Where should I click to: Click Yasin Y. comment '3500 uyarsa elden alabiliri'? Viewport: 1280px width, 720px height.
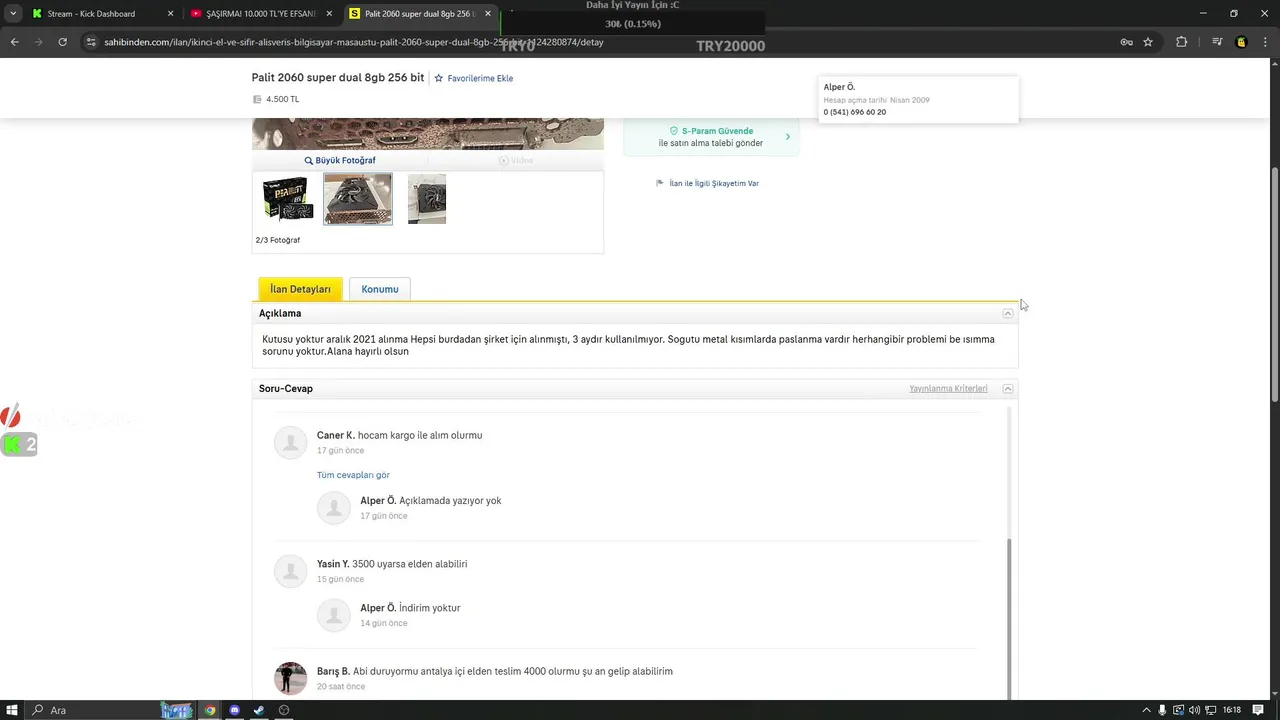tap(409, 564)
